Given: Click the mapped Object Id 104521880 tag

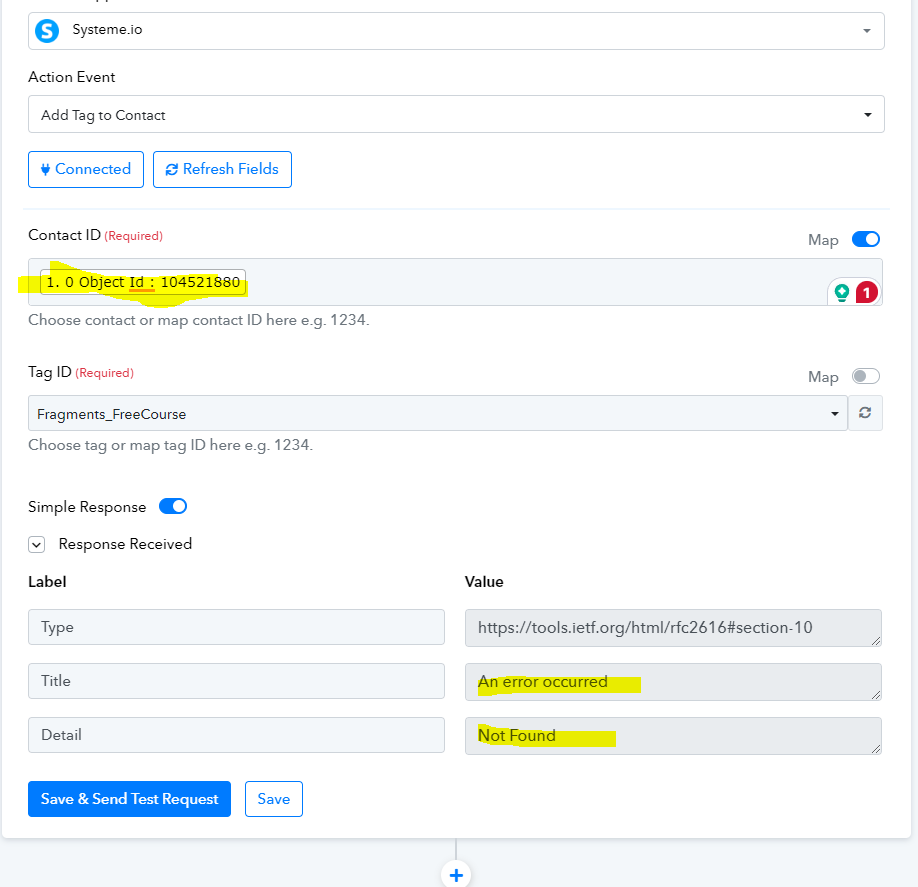Looking at the screenshot, I should (x=143, y=282).
